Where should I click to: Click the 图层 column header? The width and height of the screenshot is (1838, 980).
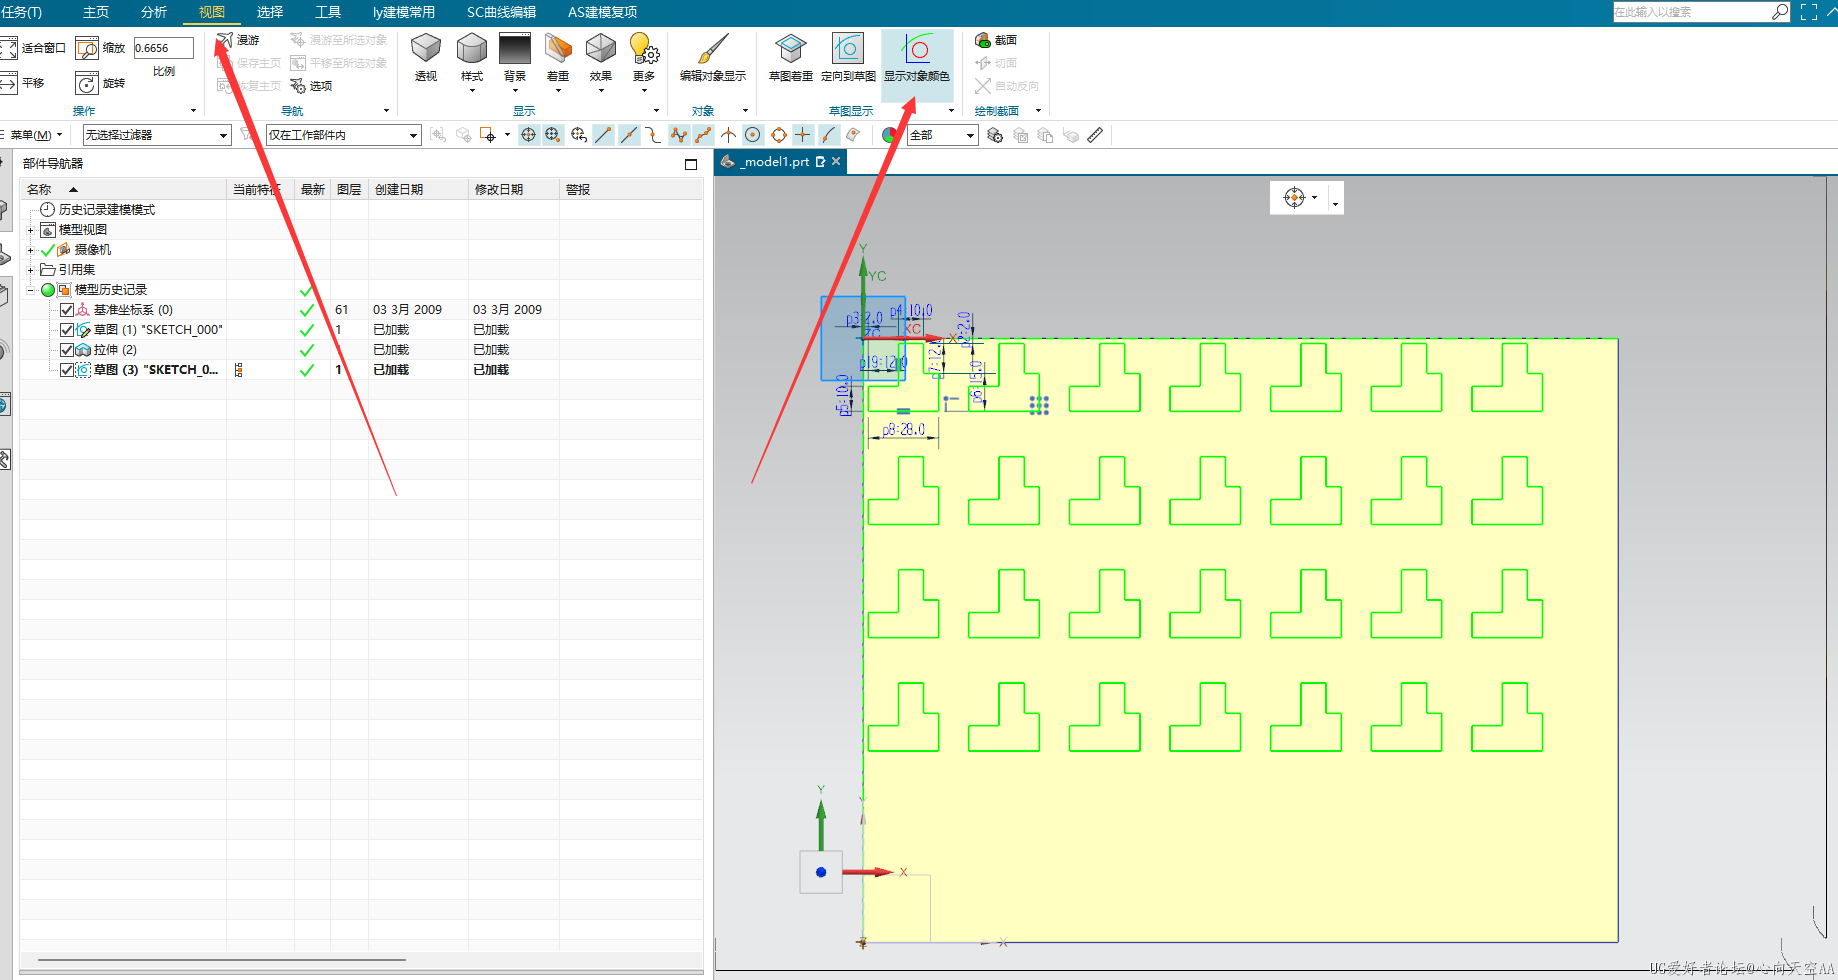(349, 189)
